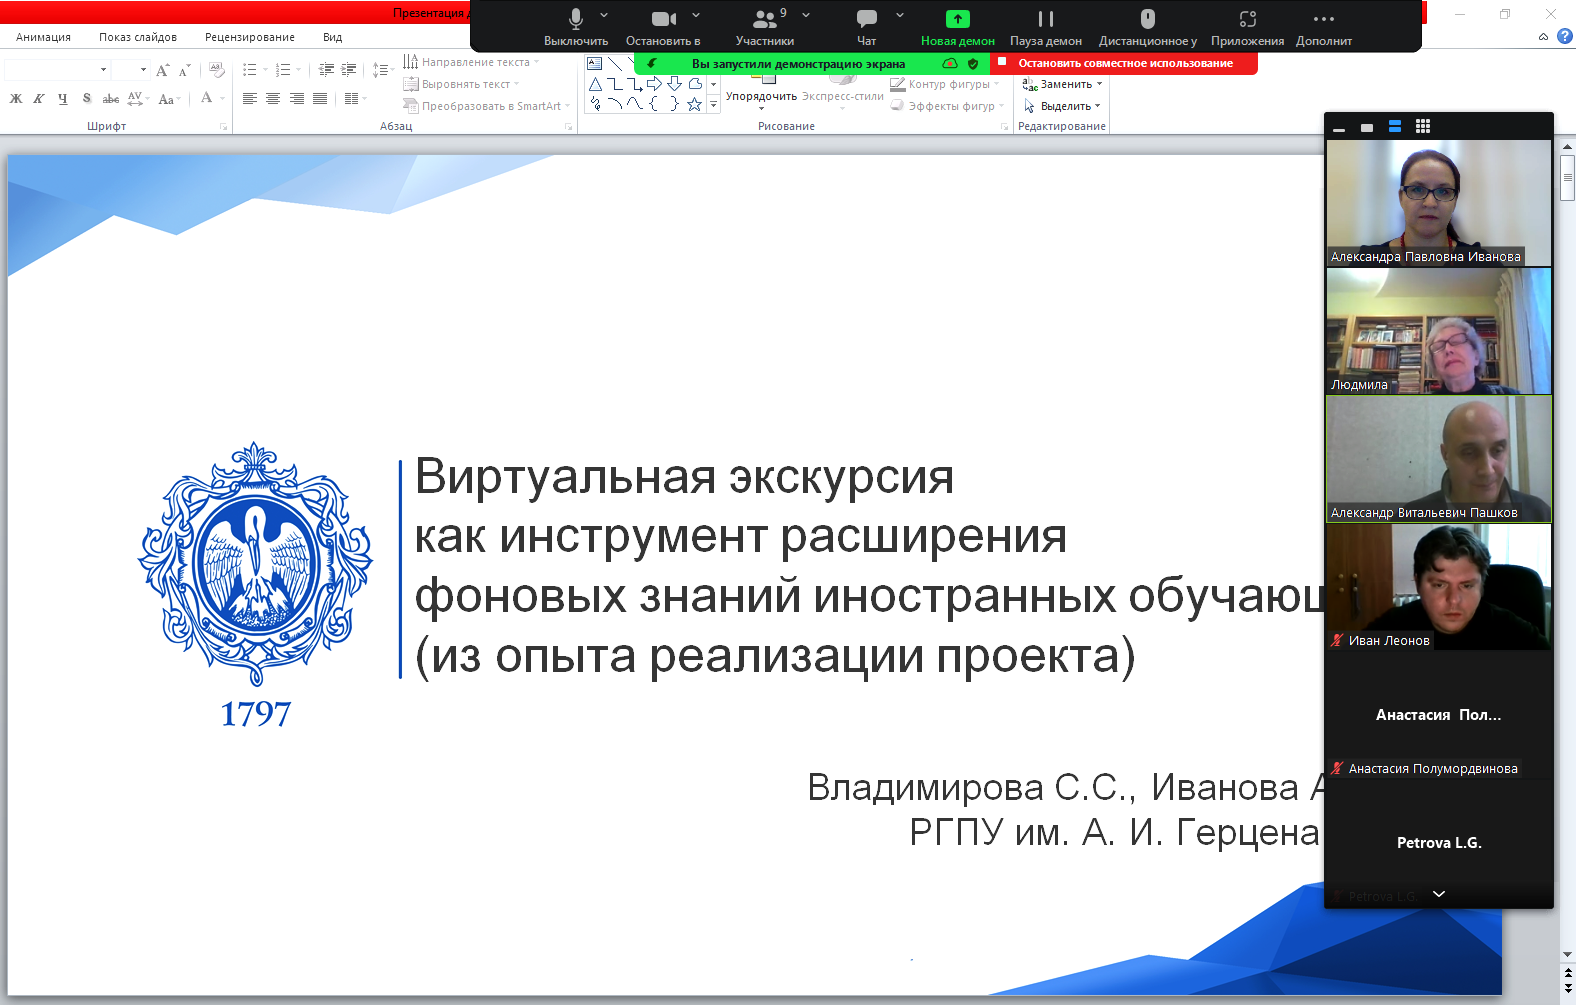This screenshot has width=1576, height=1005.
Task: Click Преобразовать в SmartArt
Action: pos(486,106)
